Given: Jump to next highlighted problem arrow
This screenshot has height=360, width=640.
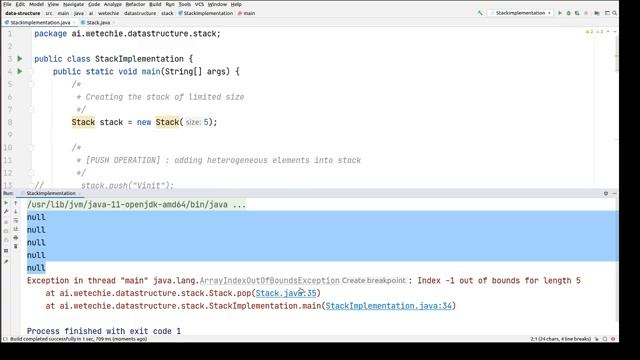Looking at the screenshot, I should pyautogui.click(x=614, y=31).
